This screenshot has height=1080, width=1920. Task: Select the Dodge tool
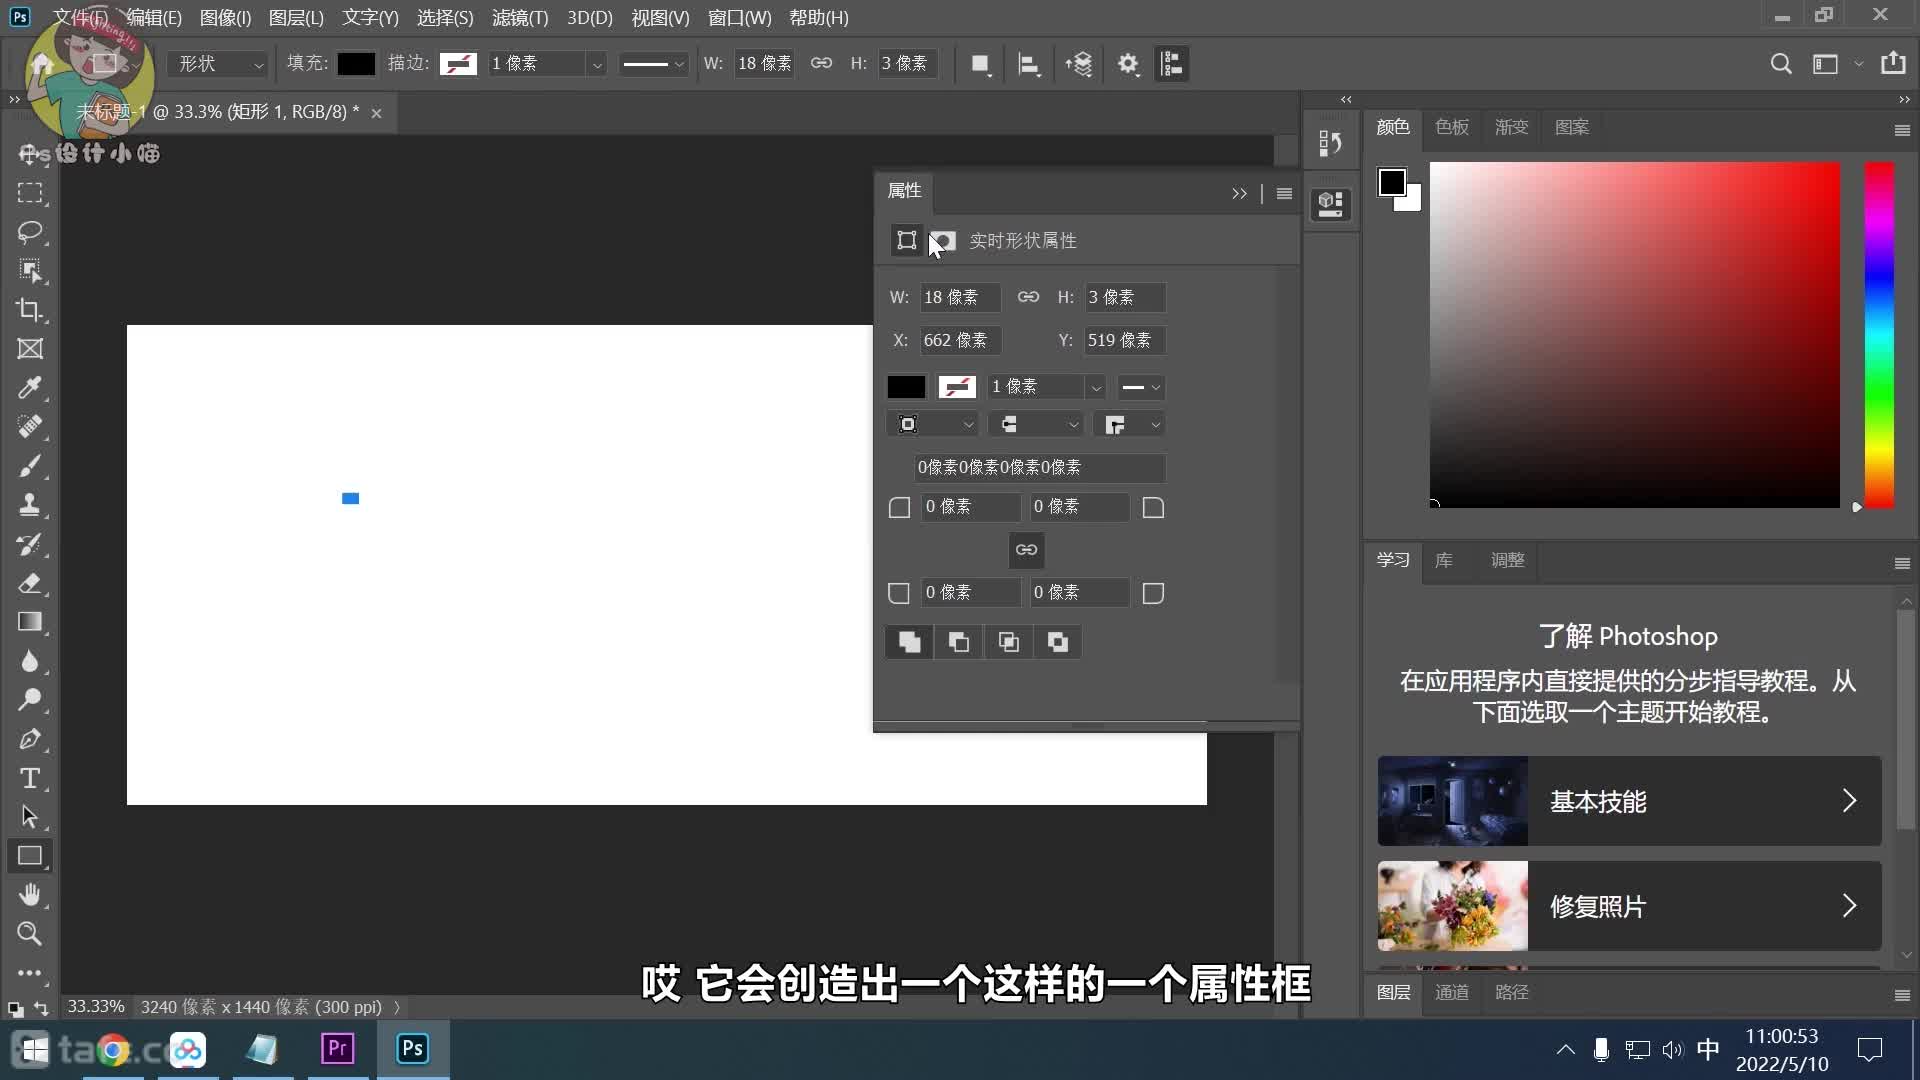[30, 700]
